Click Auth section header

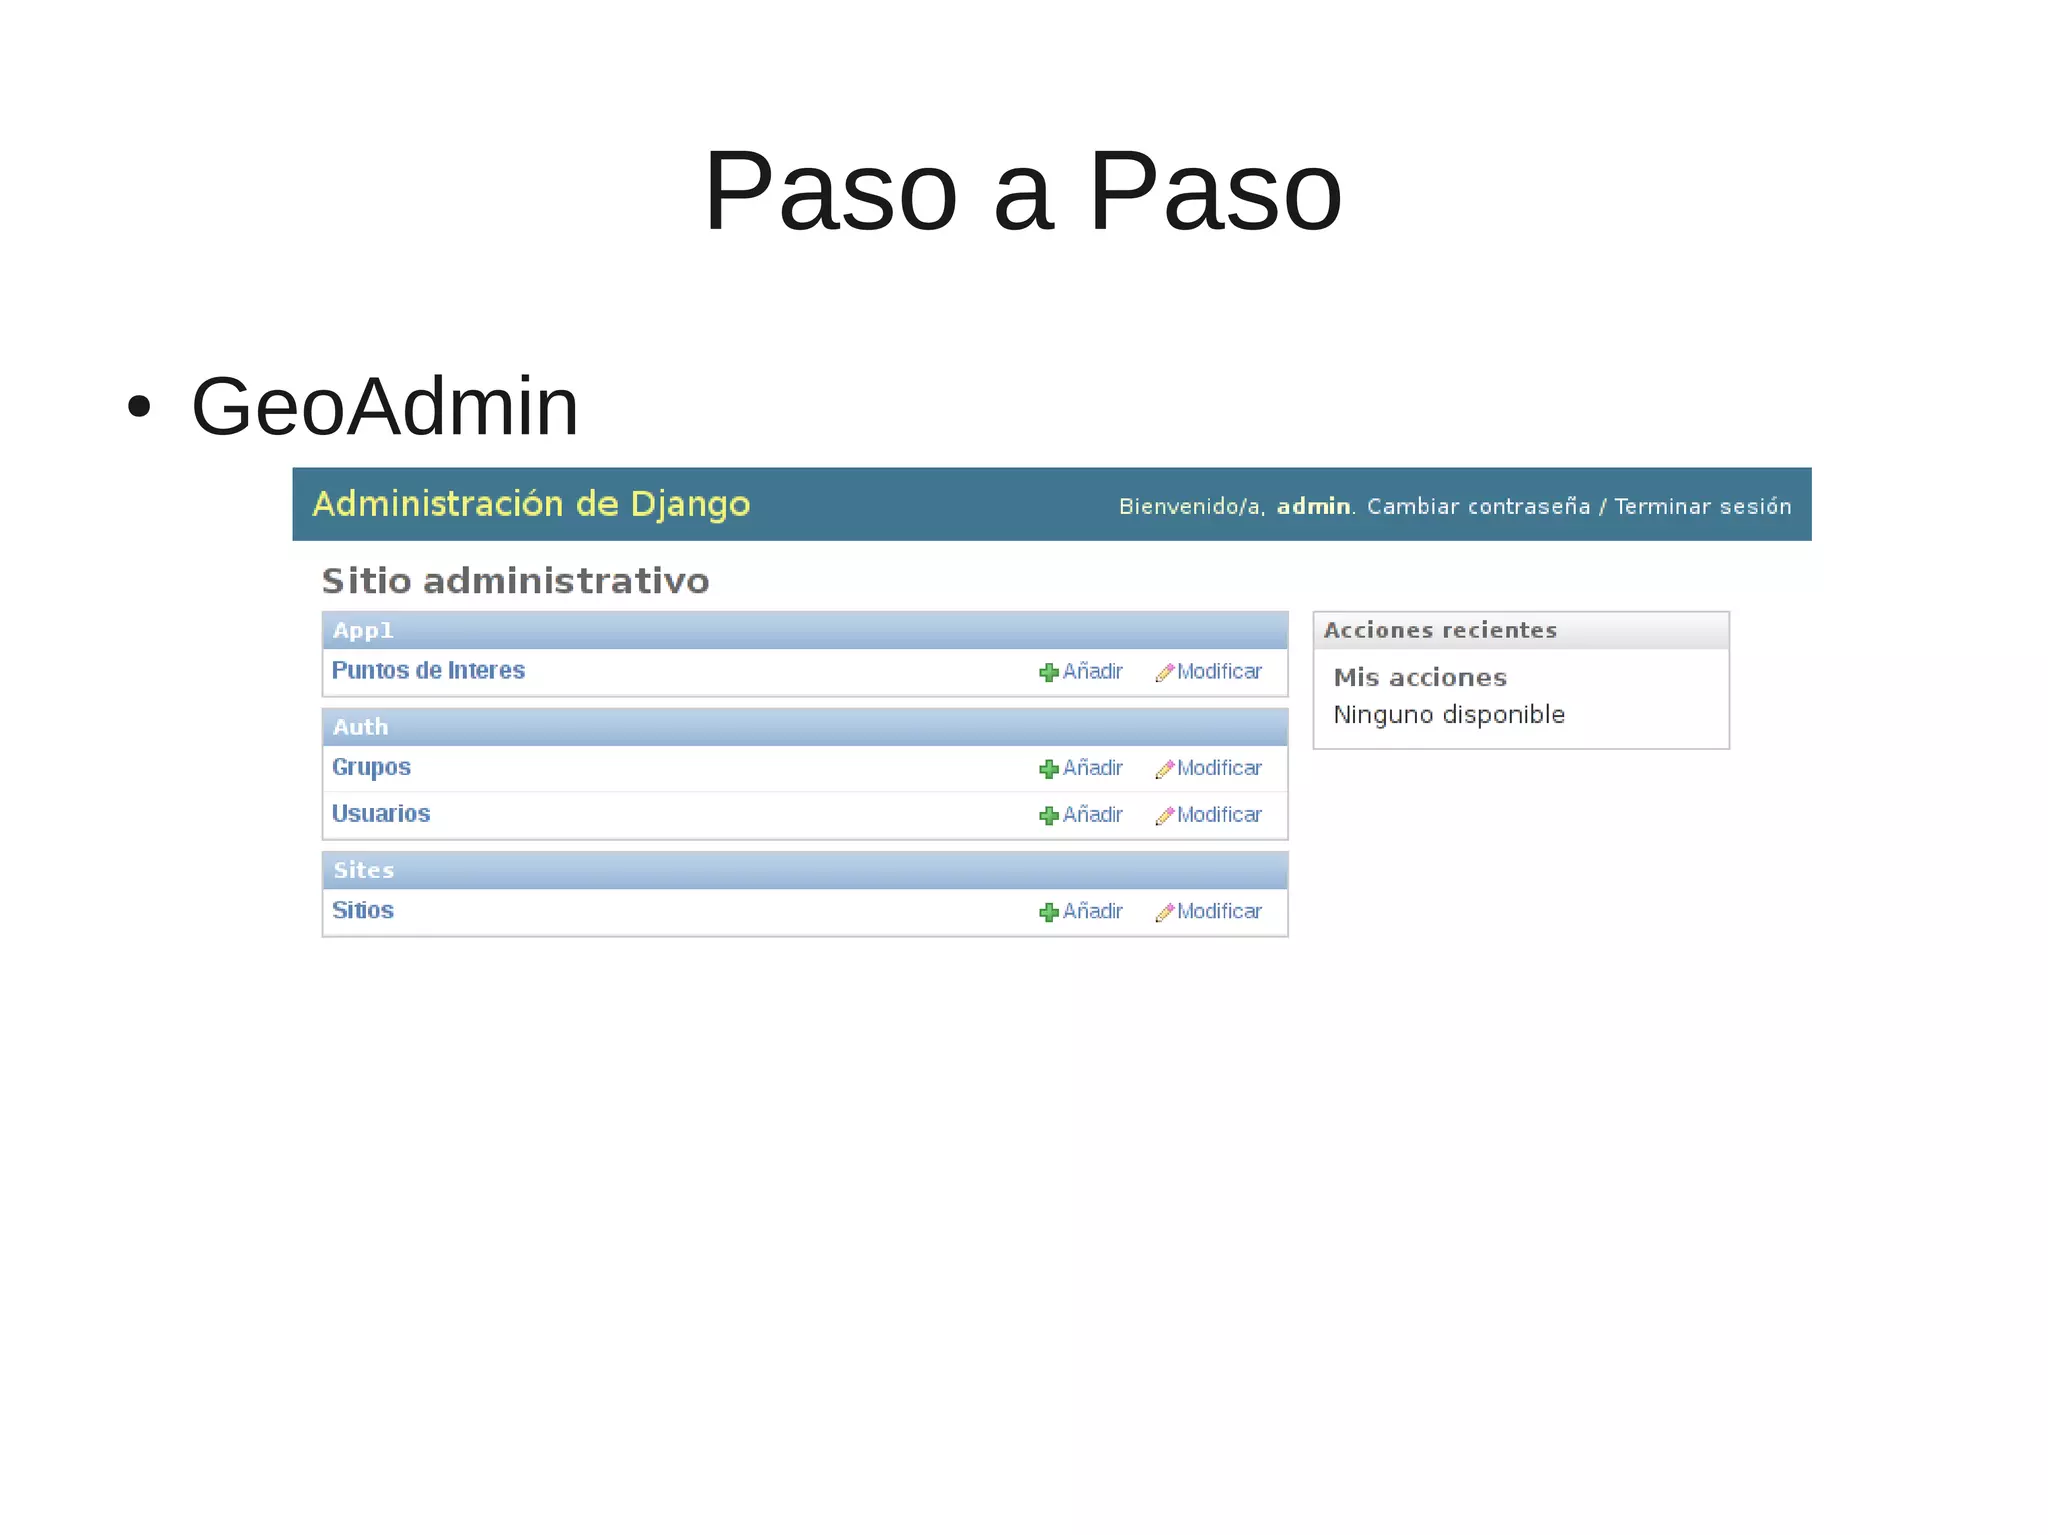coord(805,727)
